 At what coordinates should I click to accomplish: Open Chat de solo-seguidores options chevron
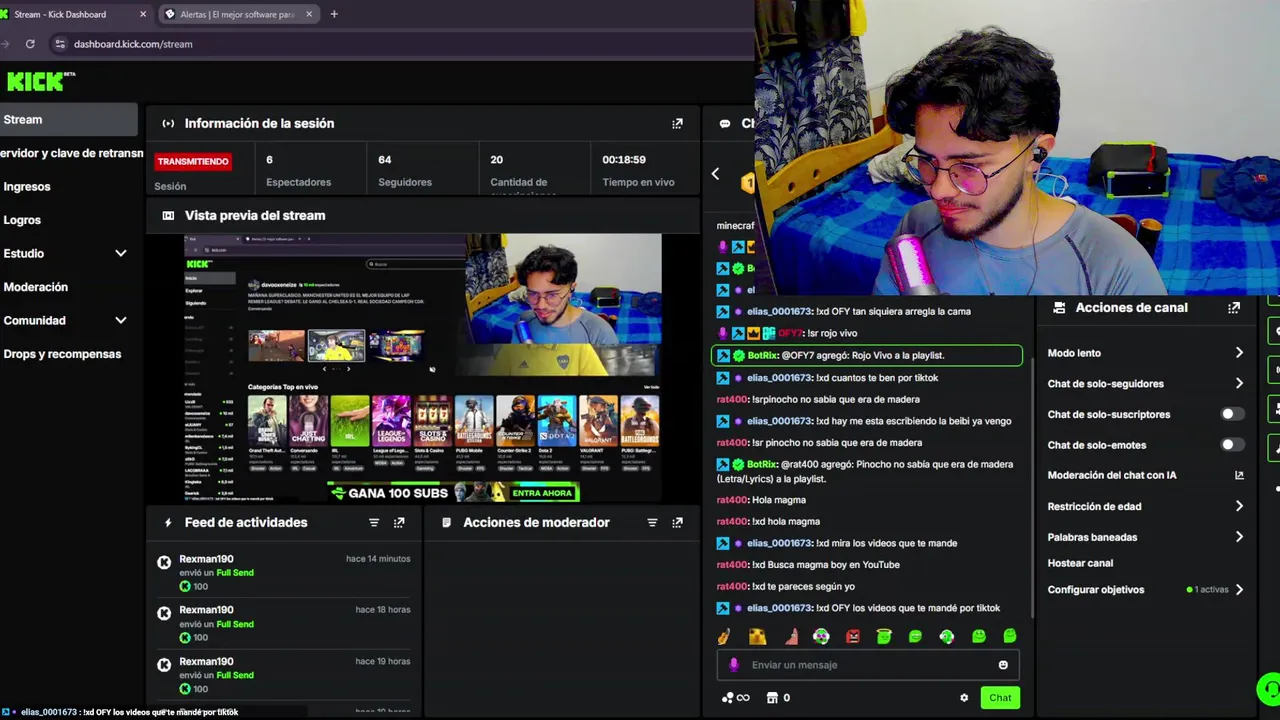point(1239,383)
